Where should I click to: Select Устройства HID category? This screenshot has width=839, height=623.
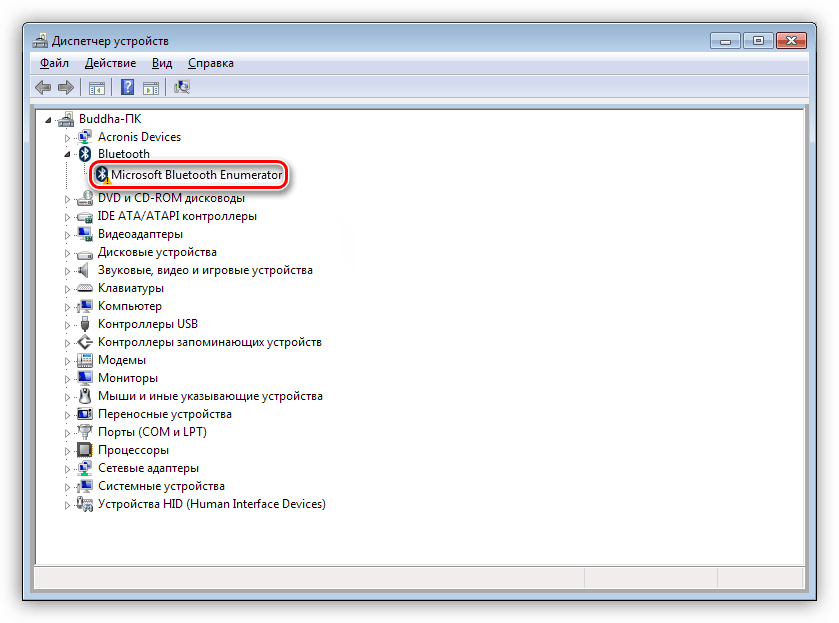click(211, 504)
